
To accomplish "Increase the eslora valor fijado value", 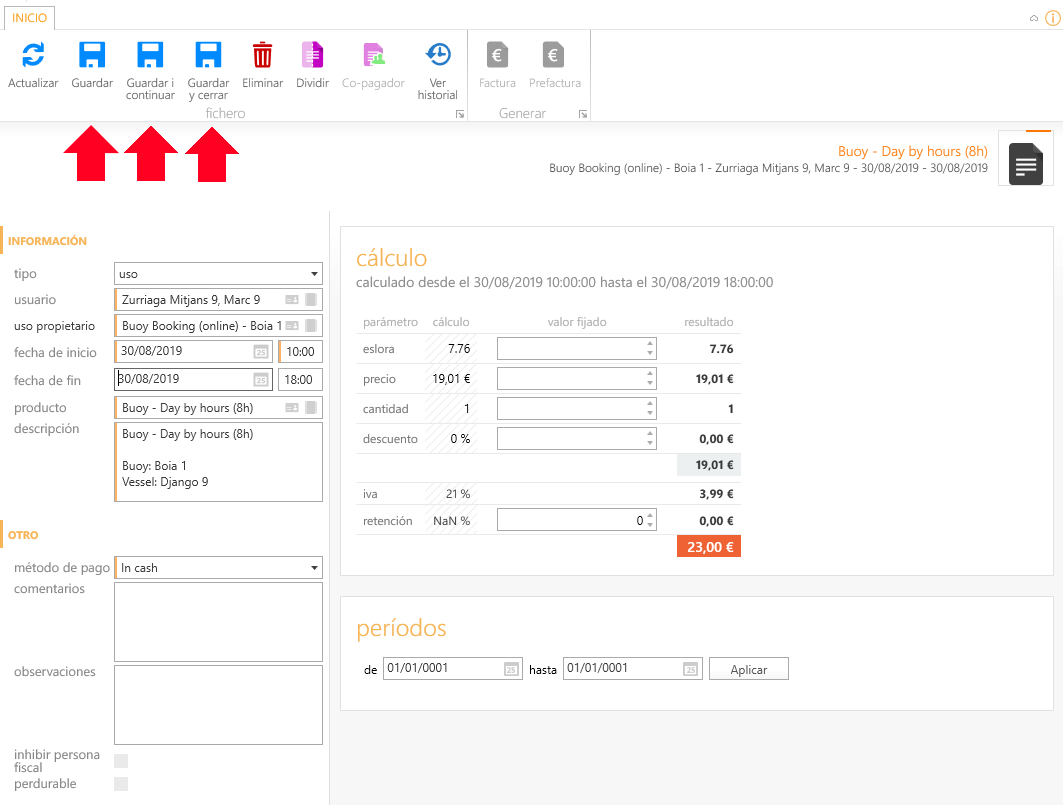I will click(x=650, y=344).
